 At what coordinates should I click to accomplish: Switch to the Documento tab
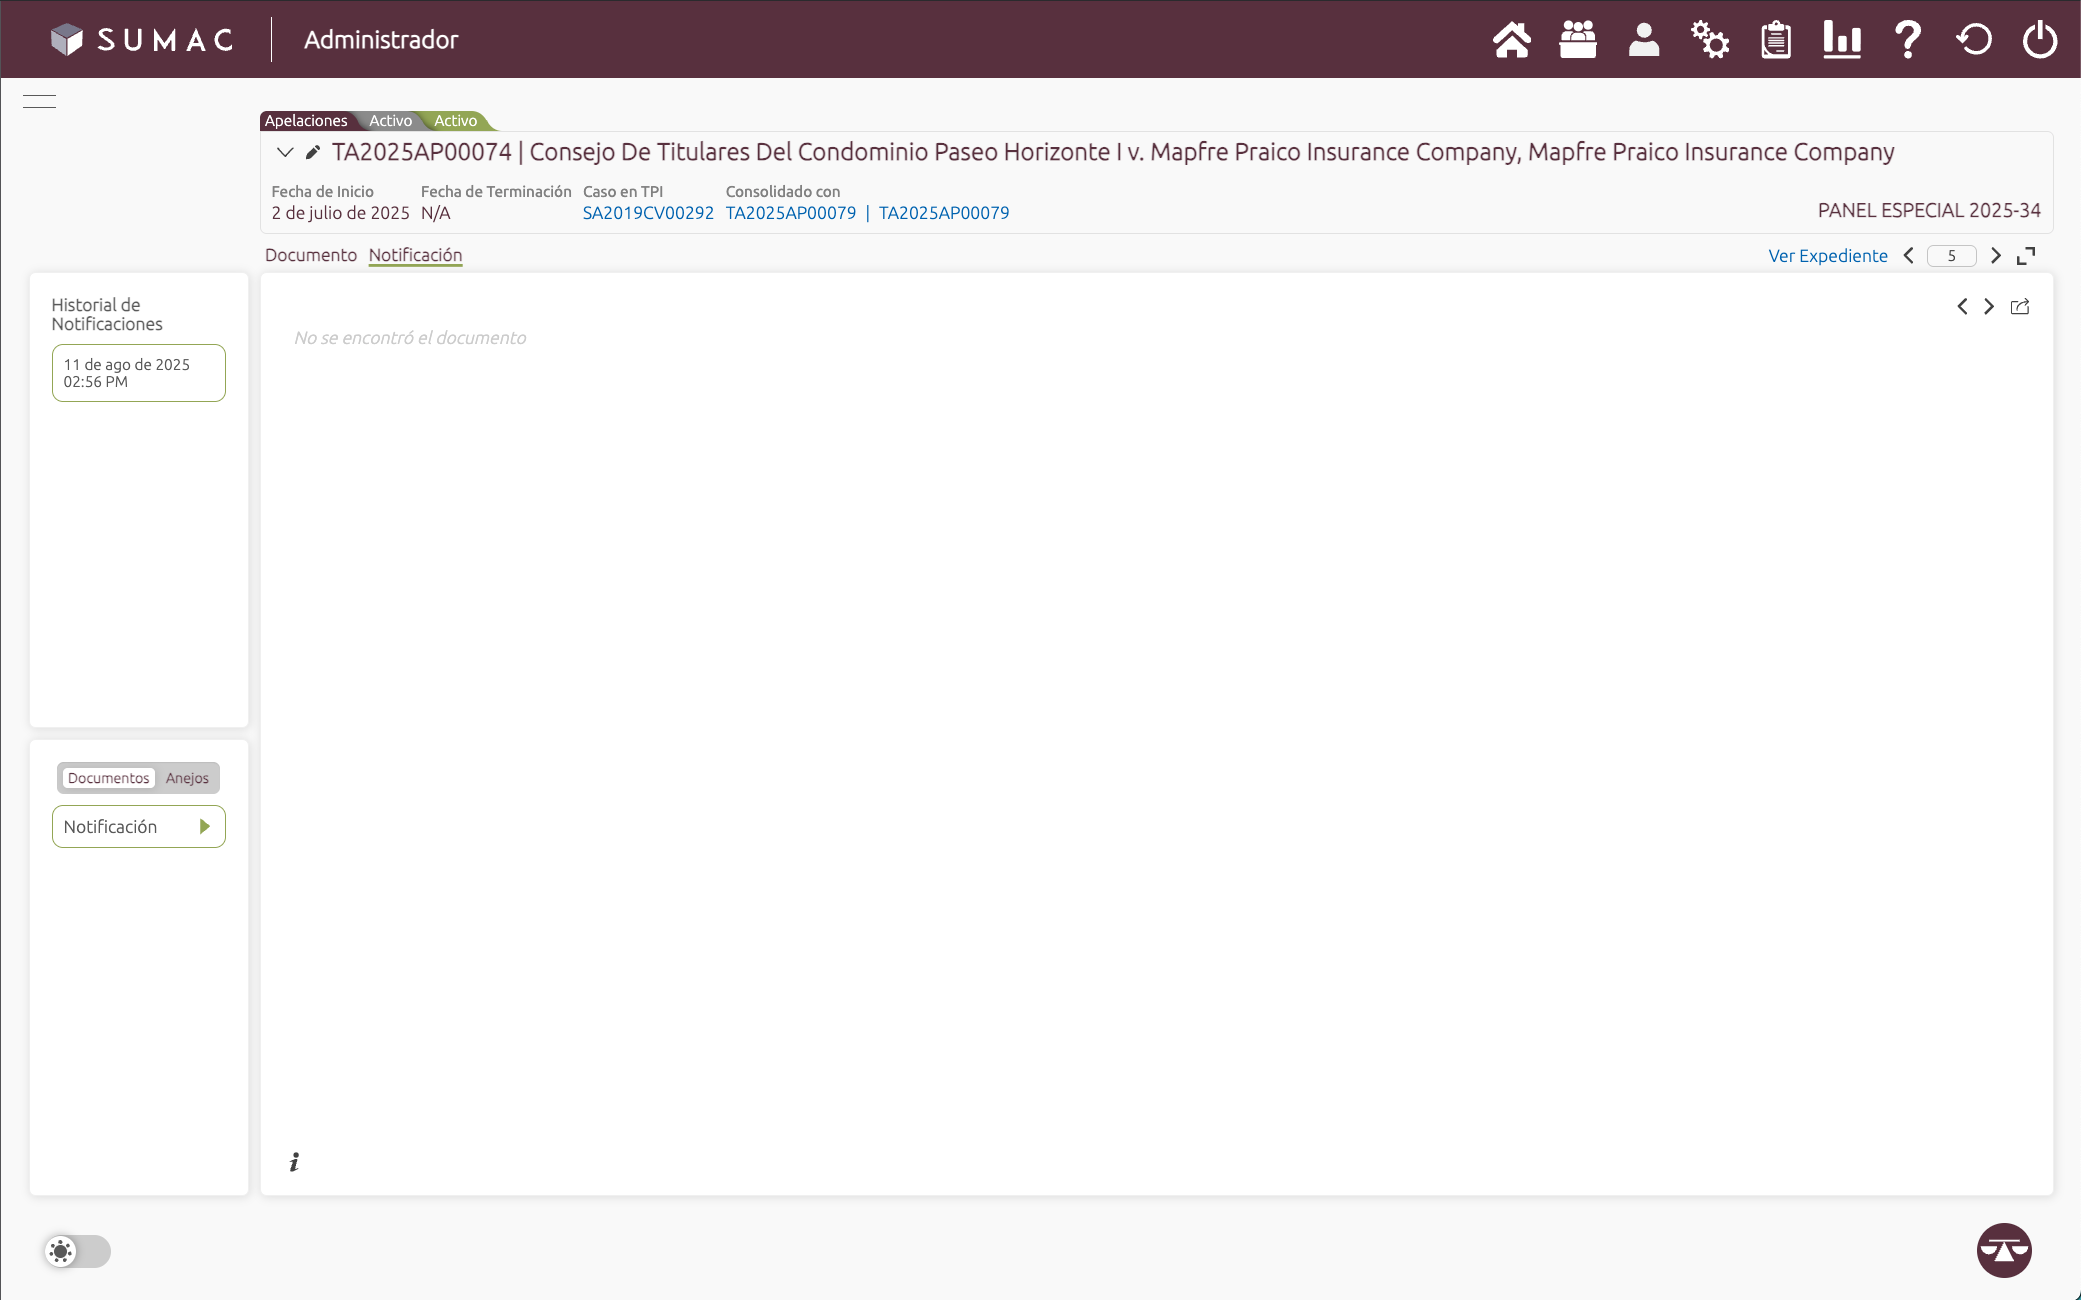(x=310, y=255)
